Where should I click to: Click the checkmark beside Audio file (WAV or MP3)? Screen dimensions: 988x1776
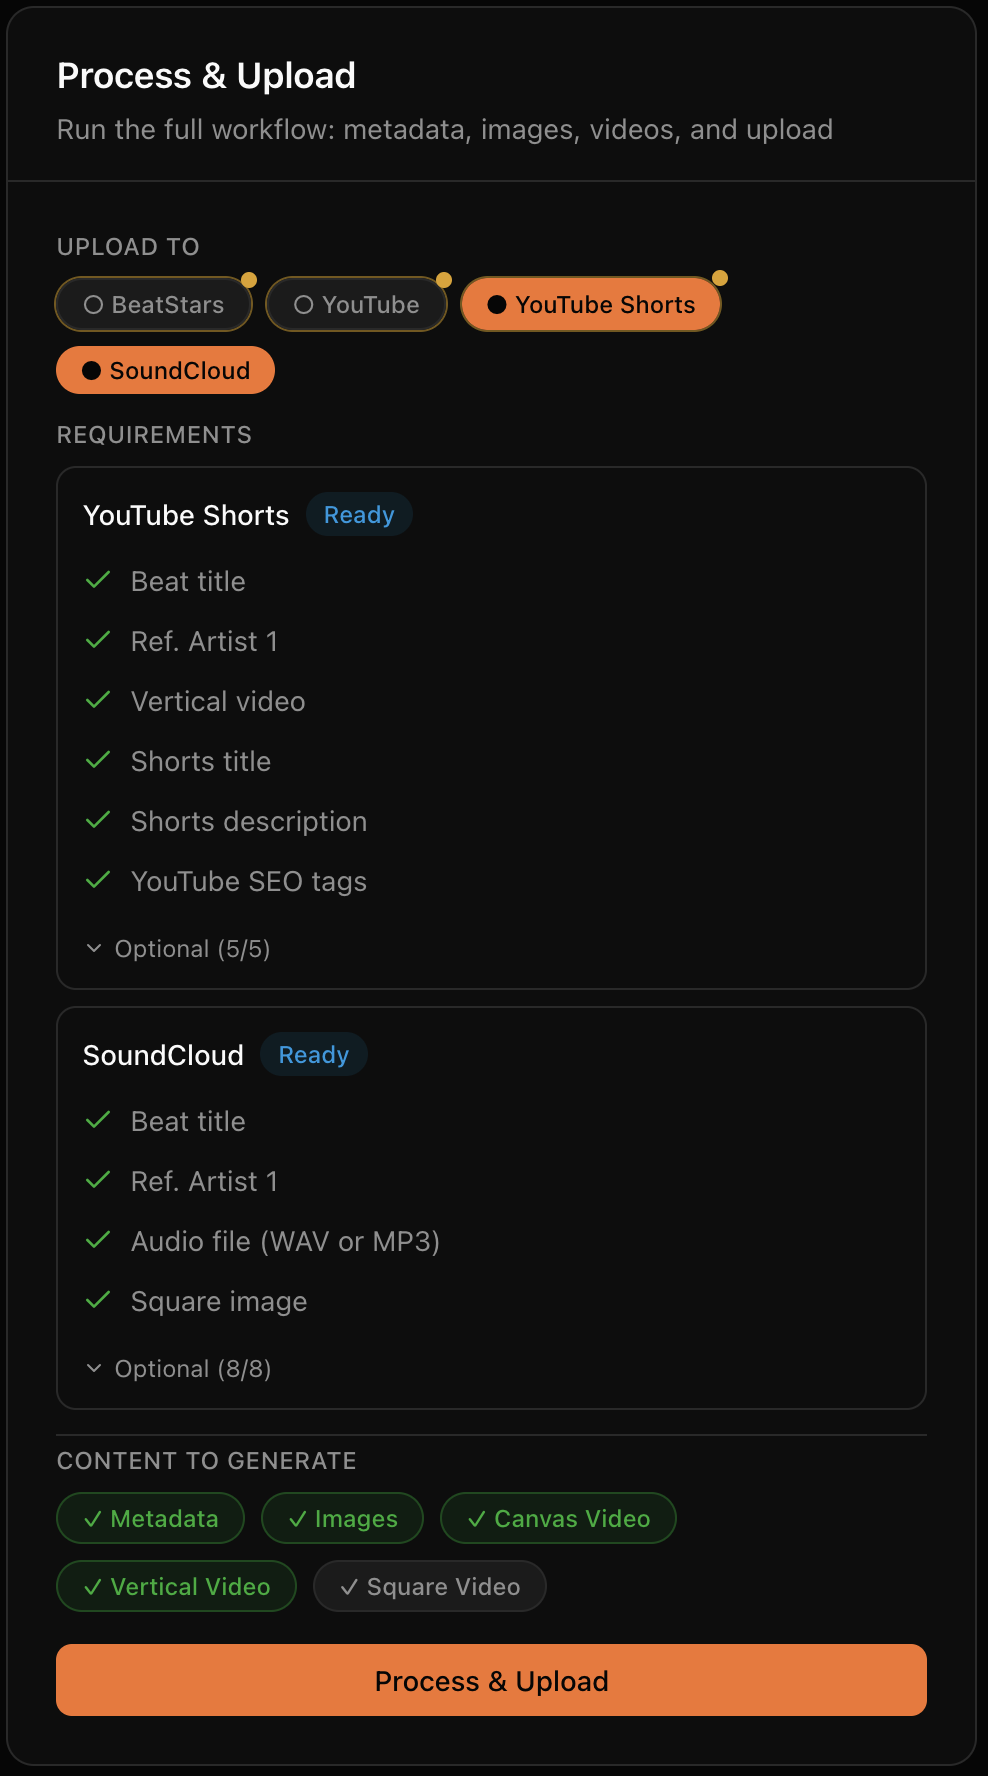click(98, 1240)
